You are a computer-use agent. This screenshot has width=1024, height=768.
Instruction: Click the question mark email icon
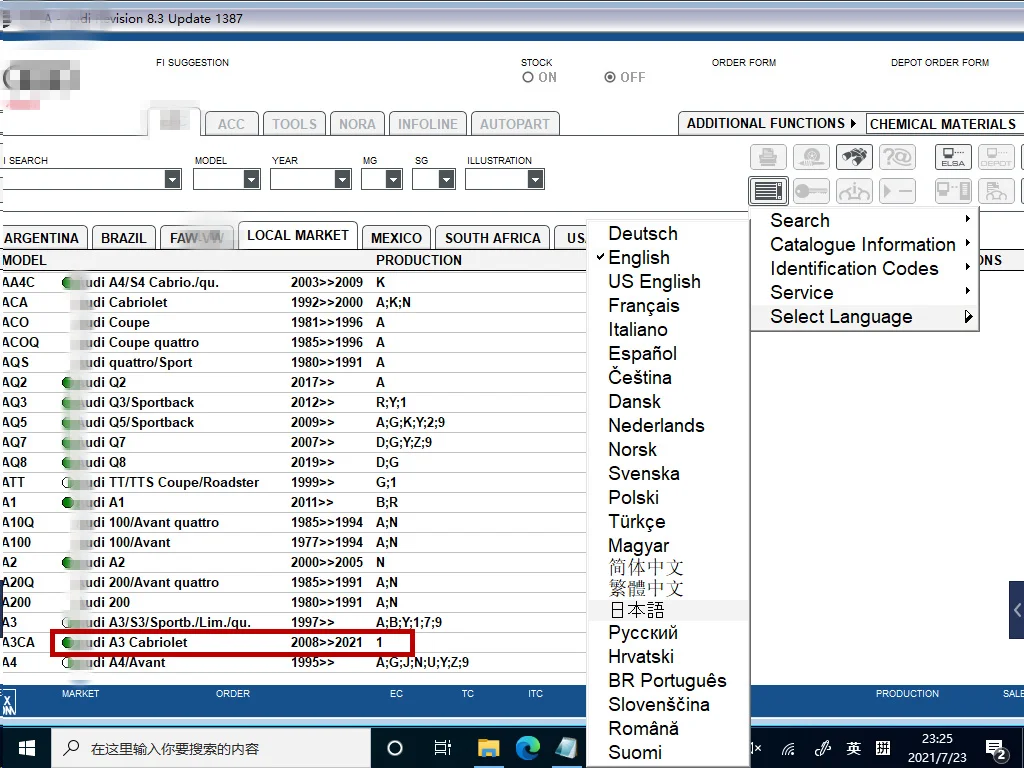pyautogui.click(x=897, y=157)
